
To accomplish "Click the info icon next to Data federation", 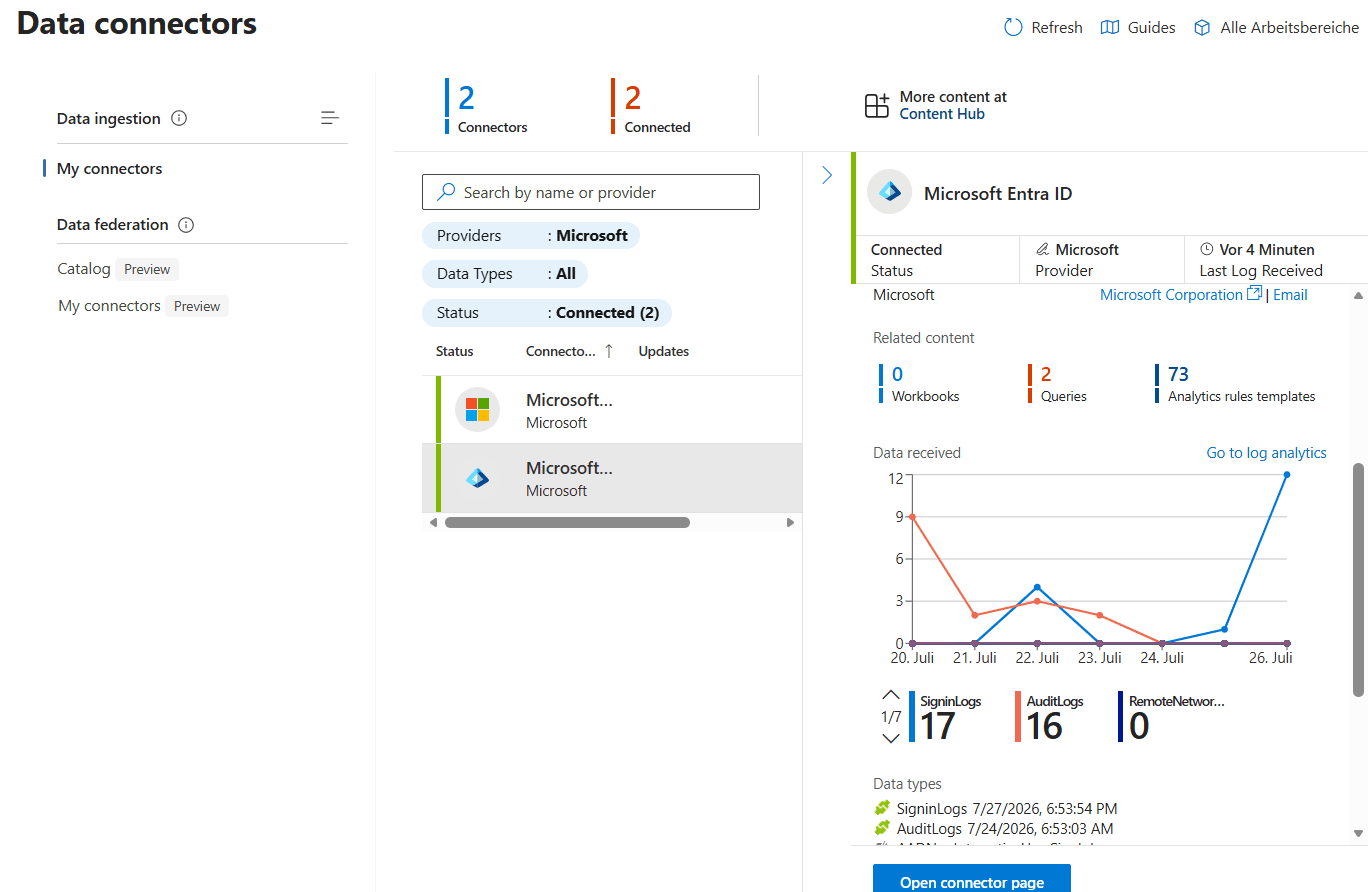I will 186,225.
